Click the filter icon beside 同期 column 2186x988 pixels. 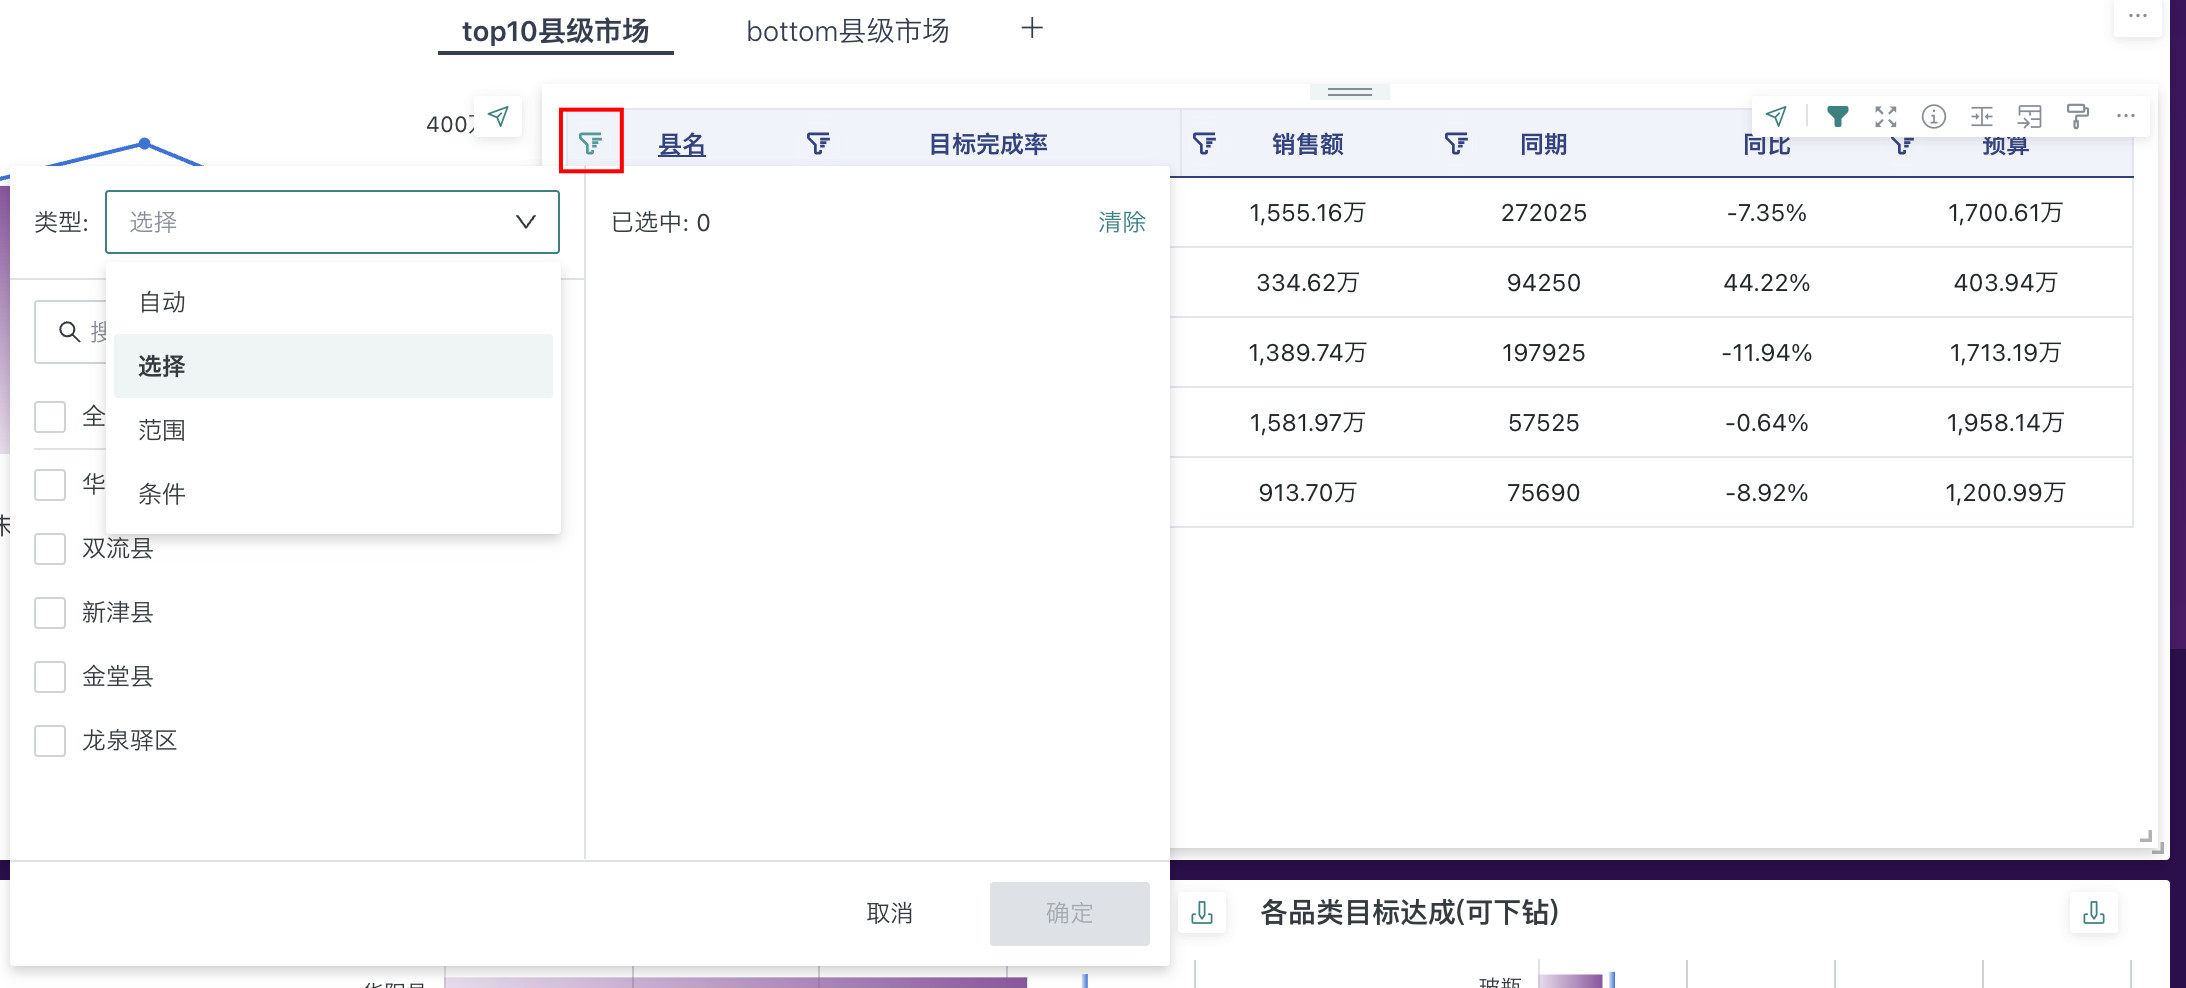coord(1456,144)
